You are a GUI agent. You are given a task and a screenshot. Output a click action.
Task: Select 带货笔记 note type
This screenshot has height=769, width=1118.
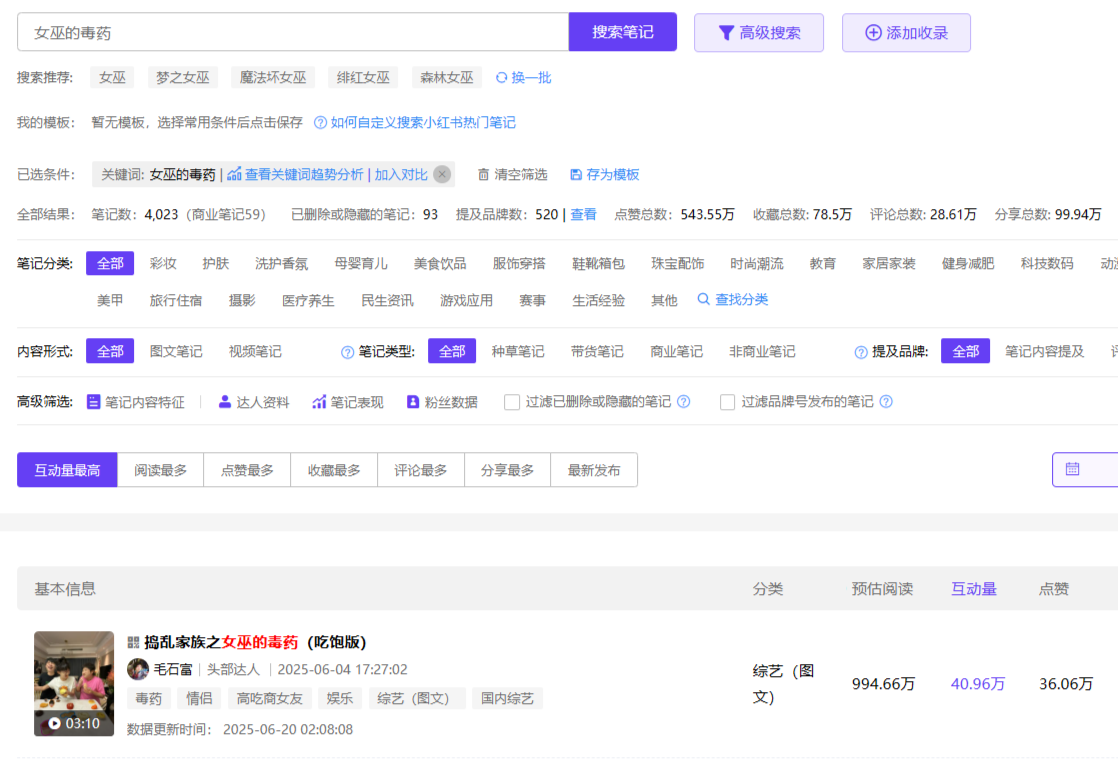[597, 351]
